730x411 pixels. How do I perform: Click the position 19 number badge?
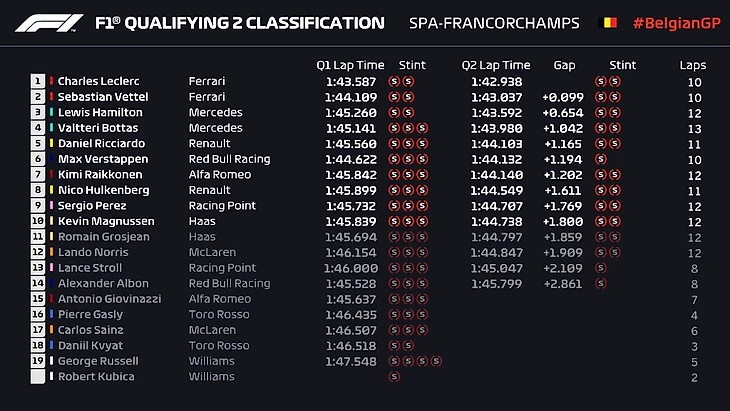click(x=39, y=361)
